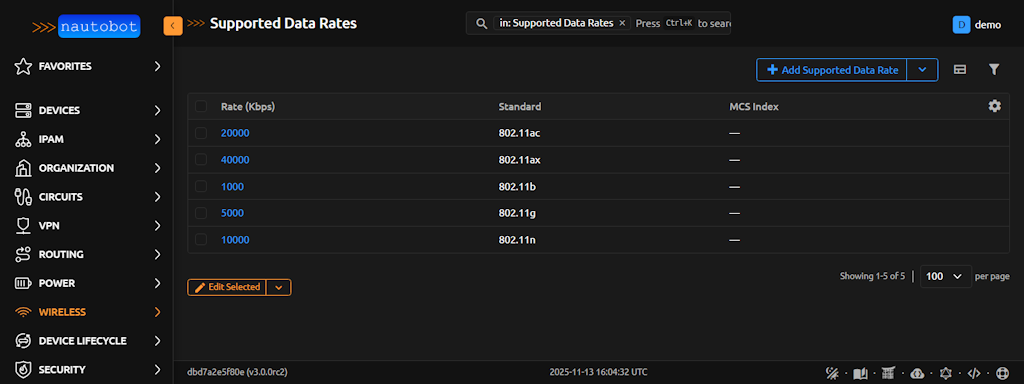Check the row for rate 20000
Image resolution: width=1024 pixels, height=384 pixels.
(x=201, y=133)
